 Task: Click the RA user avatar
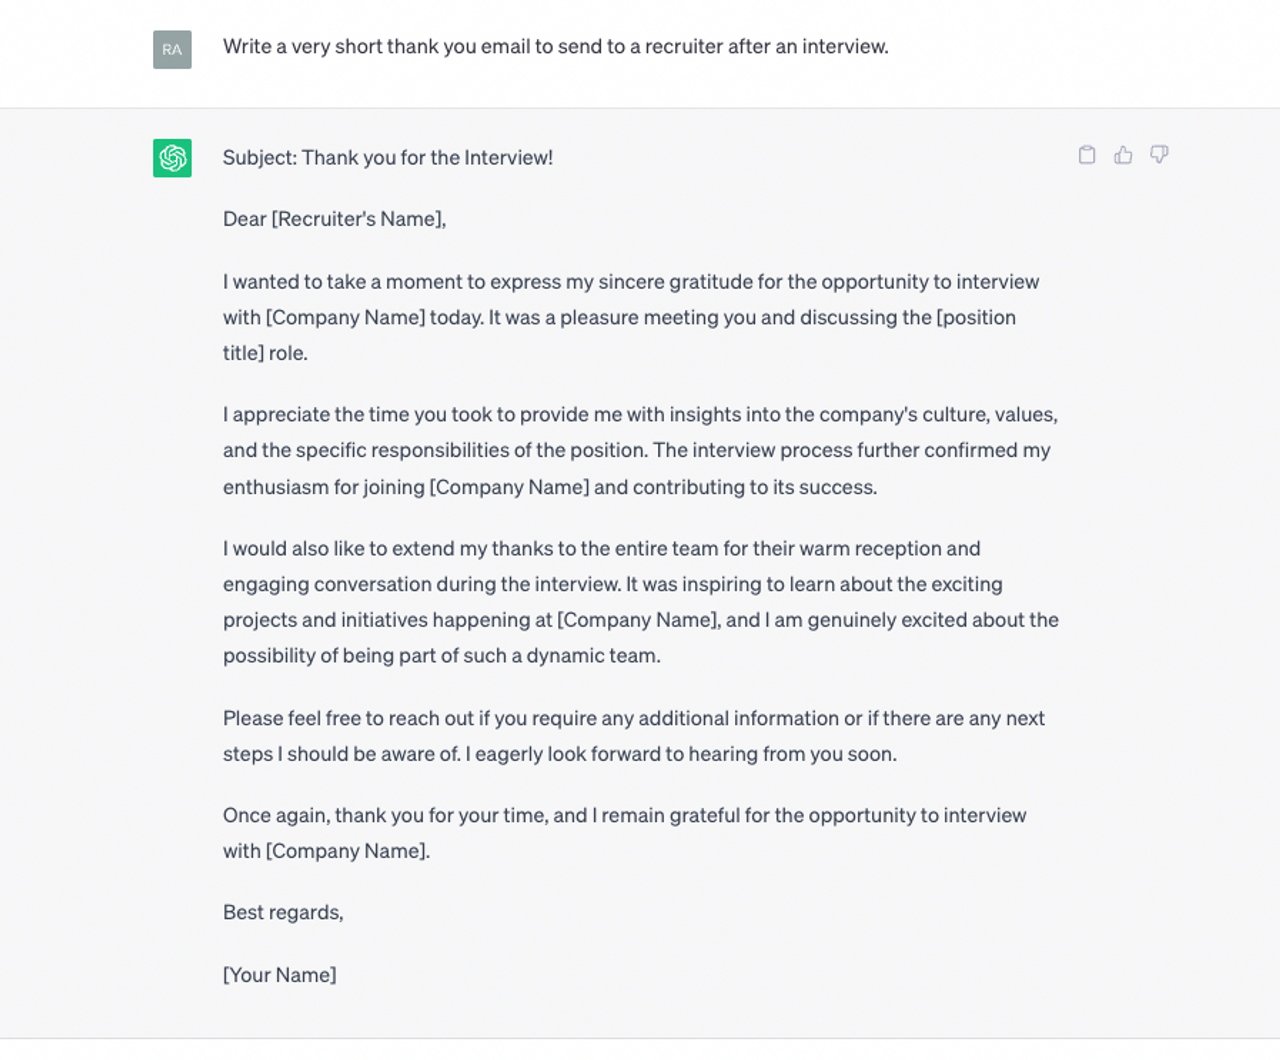pos(172,49)
